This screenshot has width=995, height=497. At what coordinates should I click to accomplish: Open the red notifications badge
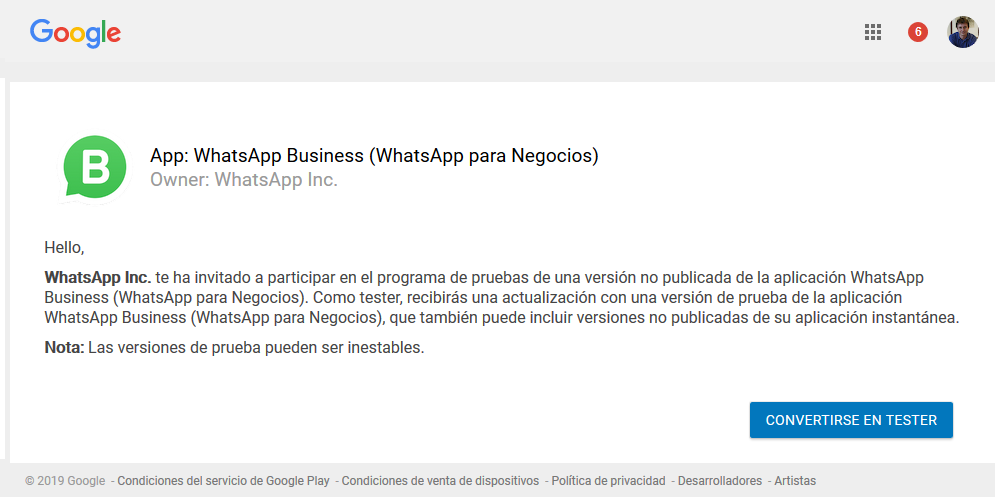coord(918,32)
